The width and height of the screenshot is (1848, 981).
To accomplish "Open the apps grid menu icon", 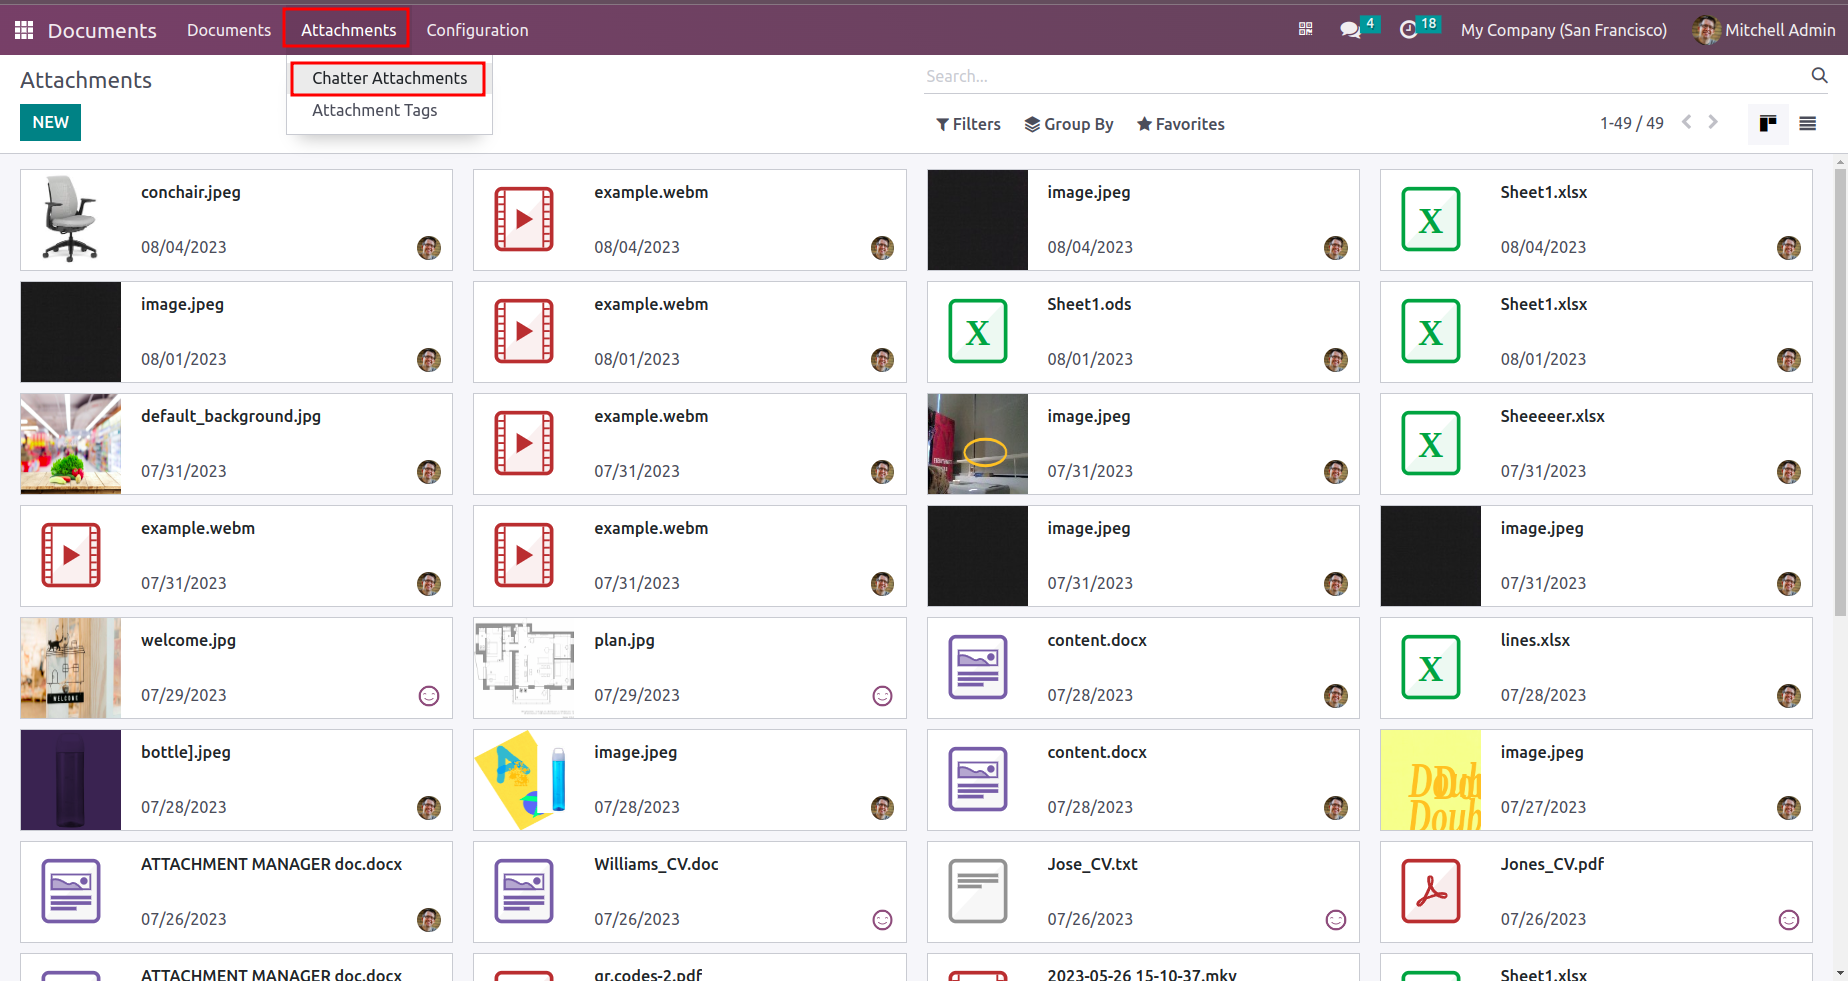I will pos(24,30).
